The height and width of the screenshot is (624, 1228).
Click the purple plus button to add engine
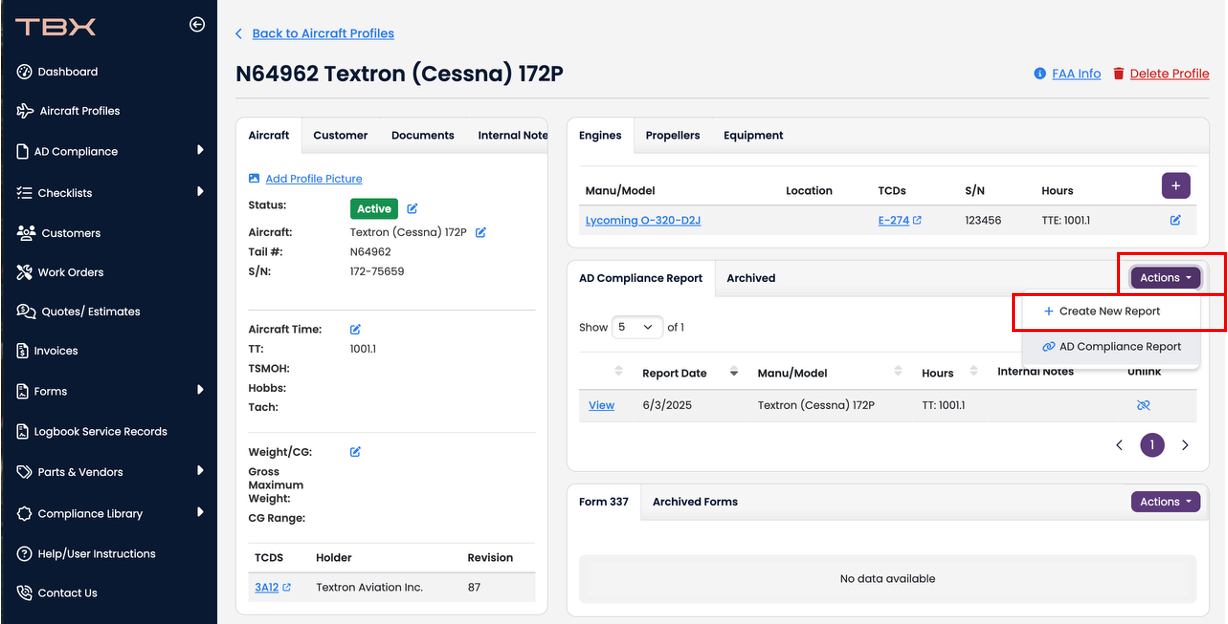[x=1175, y=185]
